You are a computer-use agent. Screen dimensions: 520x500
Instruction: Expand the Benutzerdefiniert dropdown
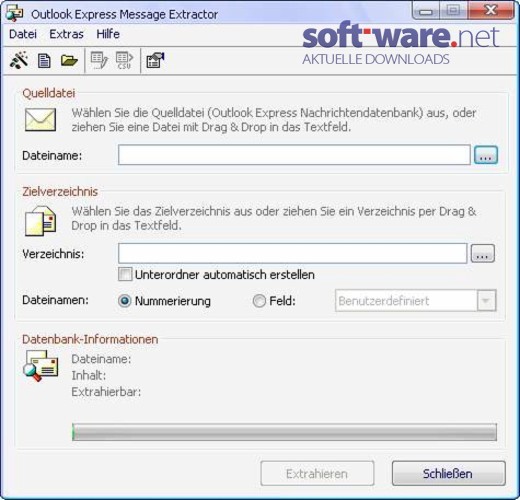coord(486,301)
